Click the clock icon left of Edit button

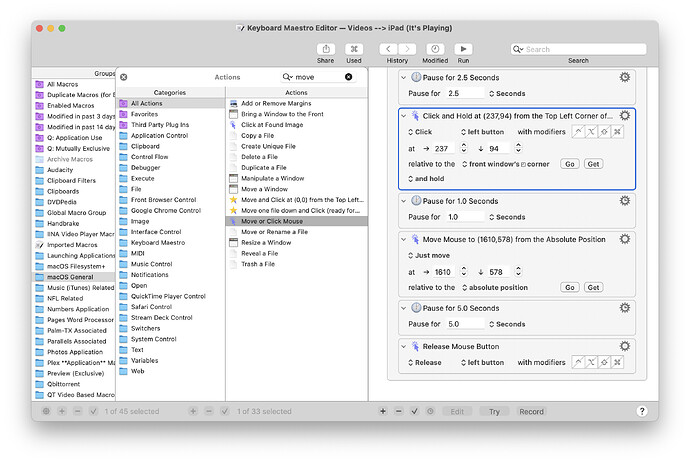[430, 411]
